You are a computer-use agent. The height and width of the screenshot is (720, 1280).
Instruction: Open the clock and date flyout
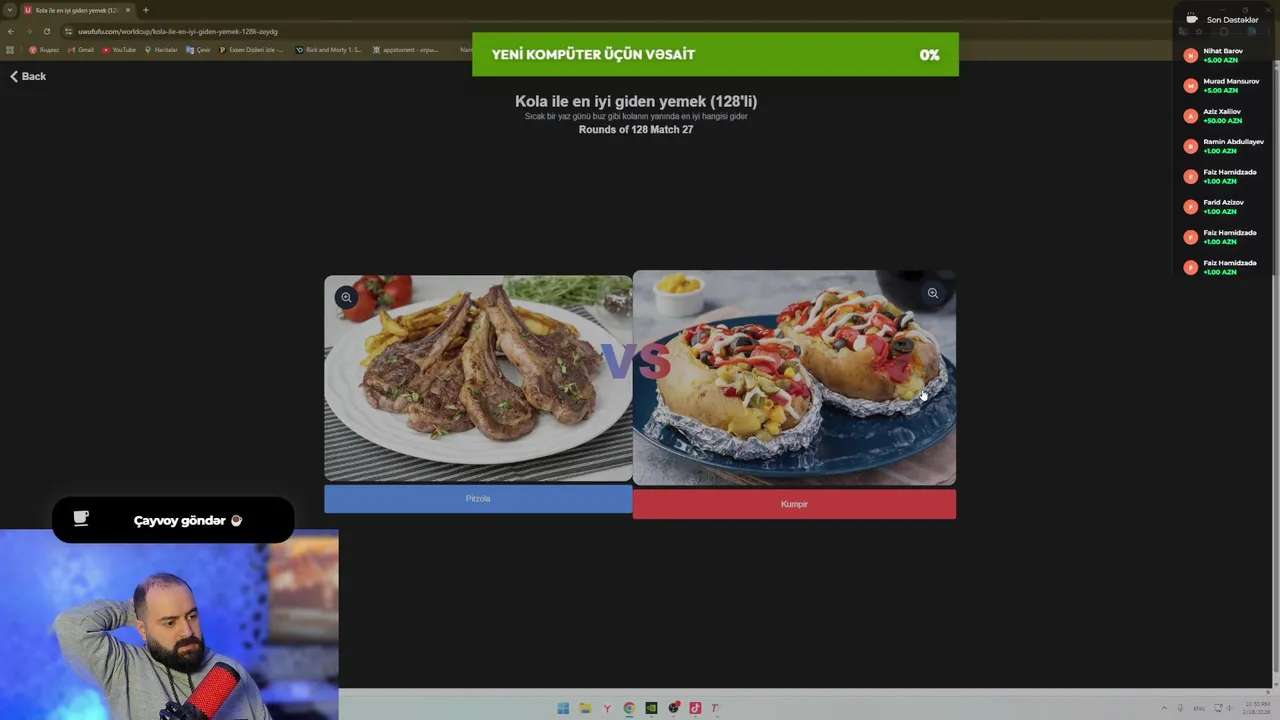click(x=1255, y=708)
